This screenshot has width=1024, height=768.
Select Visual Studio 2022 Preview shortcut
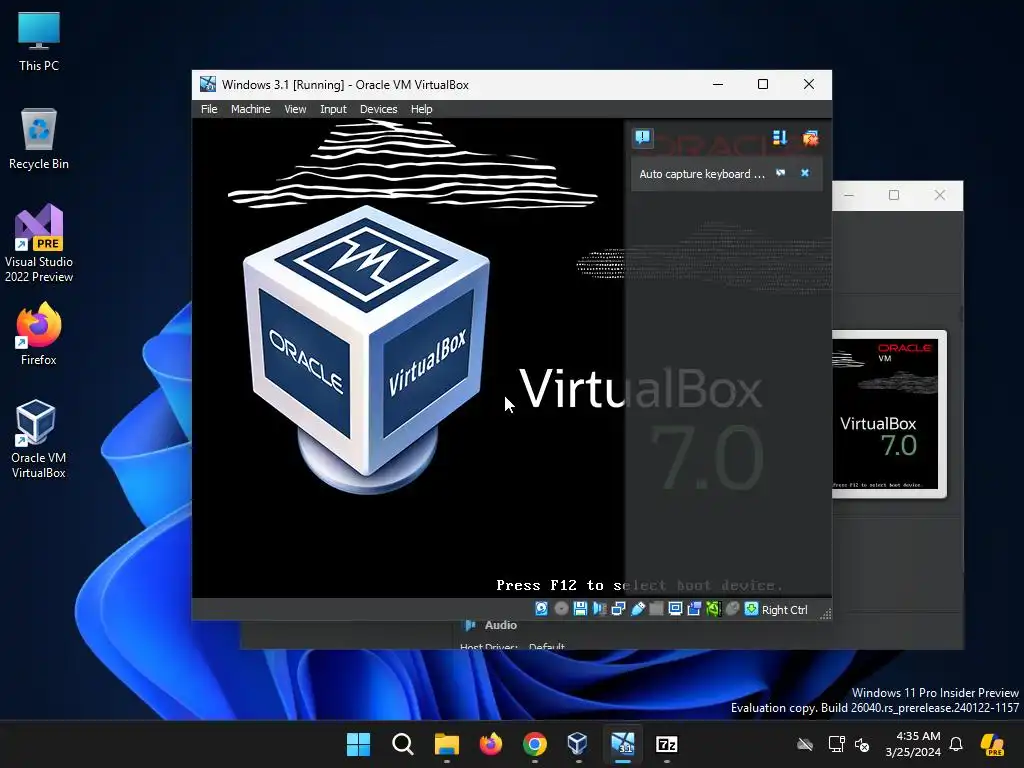tap(39, 244)
